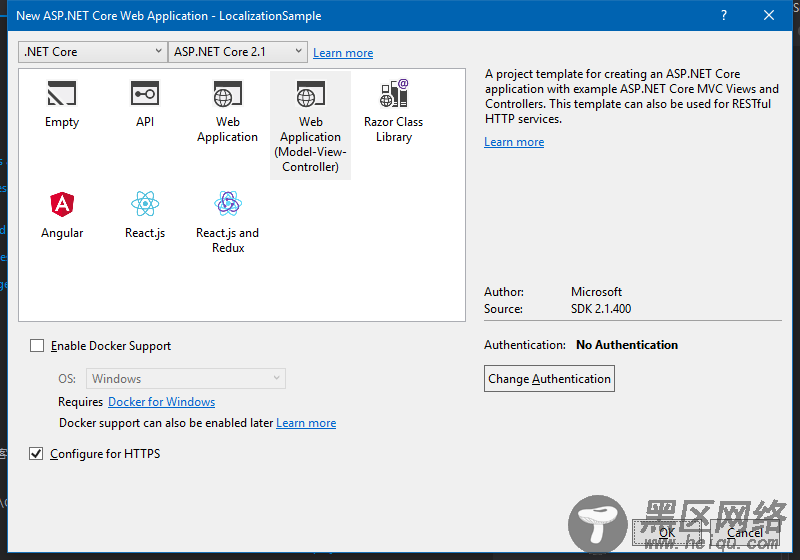
Task: Open the OS Windows dropdown
Action: [x=186, y=378]
